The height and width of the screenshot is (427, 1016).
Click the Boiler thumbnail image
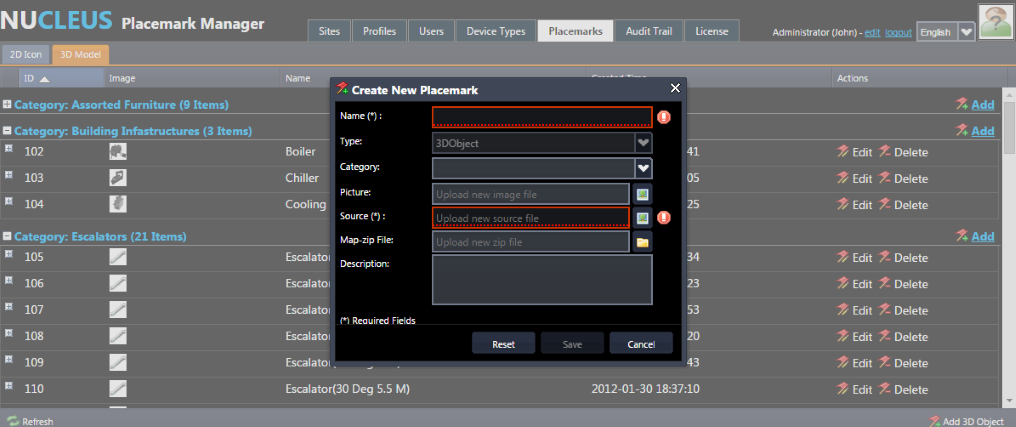click(x=118, y=152)
